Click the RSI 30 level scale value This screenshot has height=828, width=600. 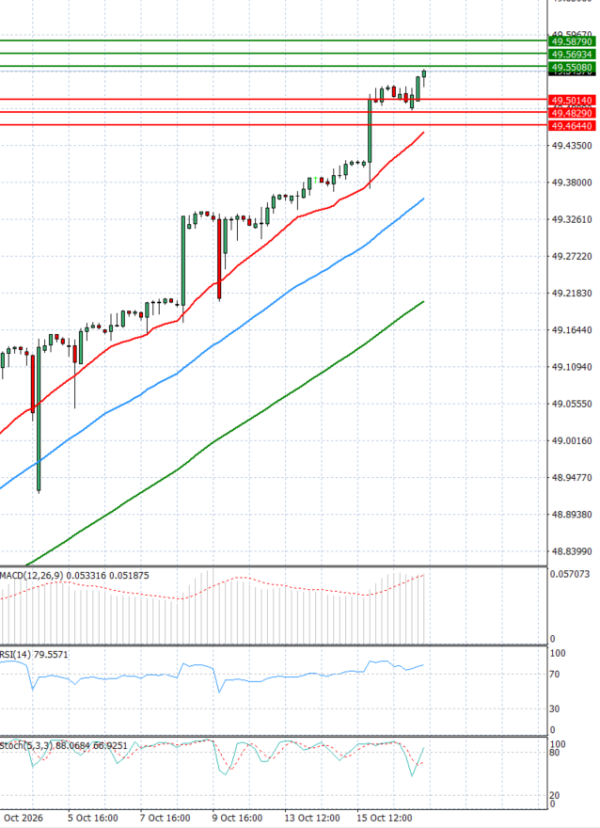pos(555,709)
